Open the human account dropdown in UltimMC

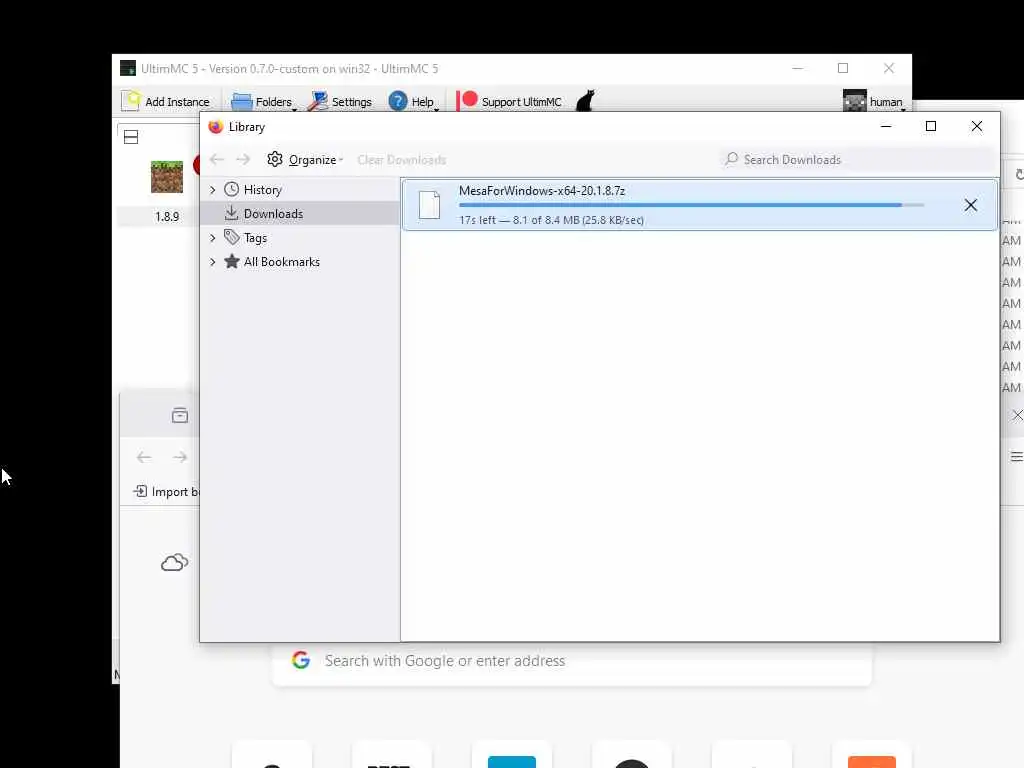874,101
